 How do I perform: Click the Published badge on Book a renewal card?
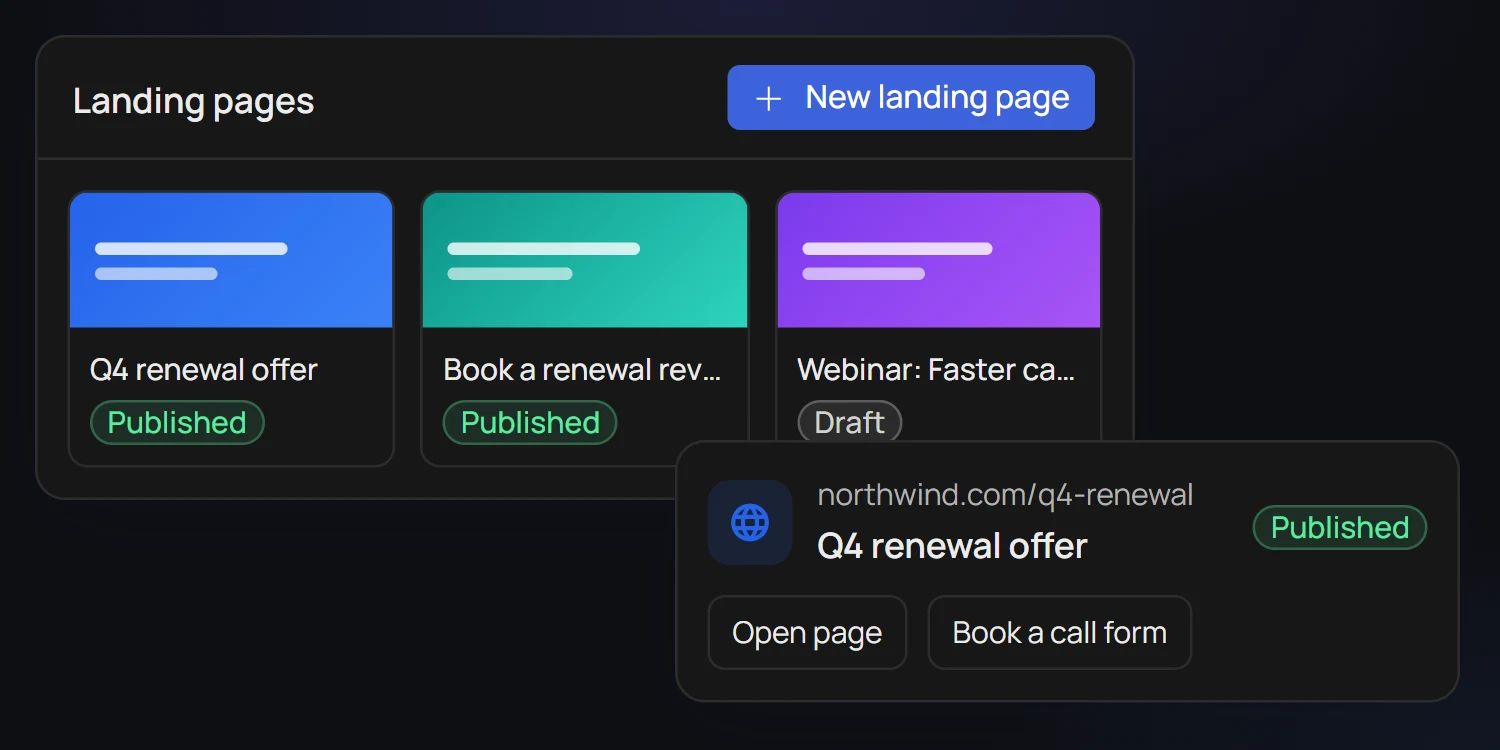pyautogui.click(x=530, y=422)
